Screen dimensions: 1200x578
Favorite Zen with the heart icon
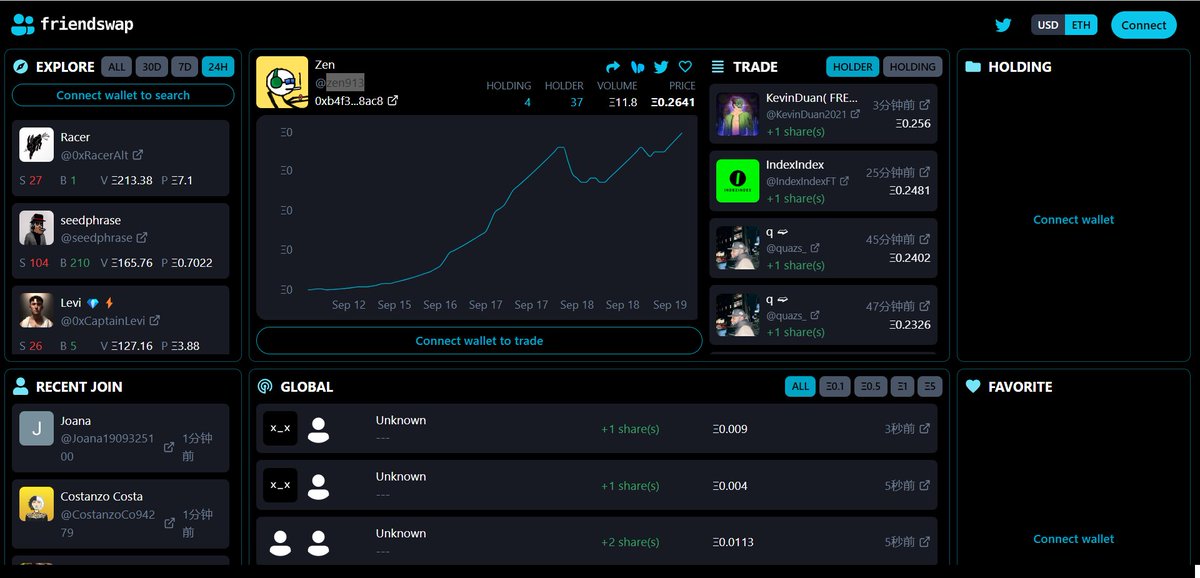pos(685,67)
